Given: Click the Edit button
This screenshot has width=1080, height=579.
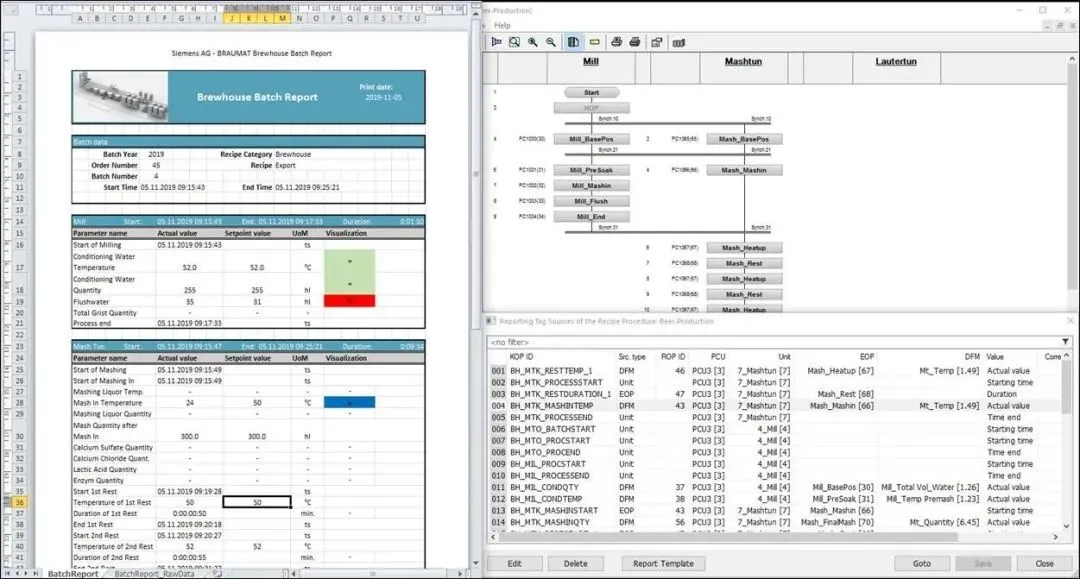Looking at the screenshot, I should pyautogui.click(x=515, y=563).
